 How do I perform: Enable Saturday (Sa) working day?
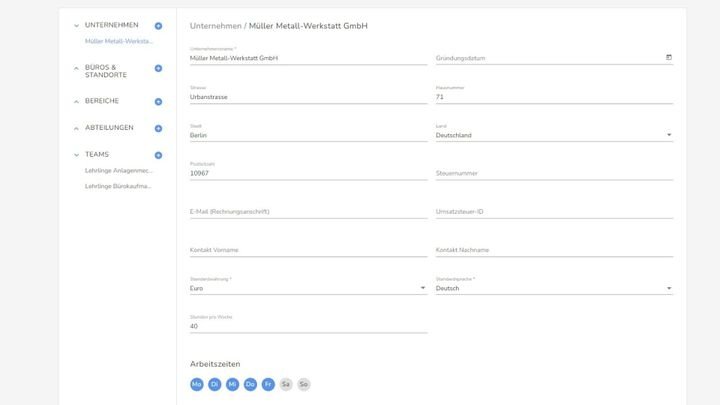point(286,384)
